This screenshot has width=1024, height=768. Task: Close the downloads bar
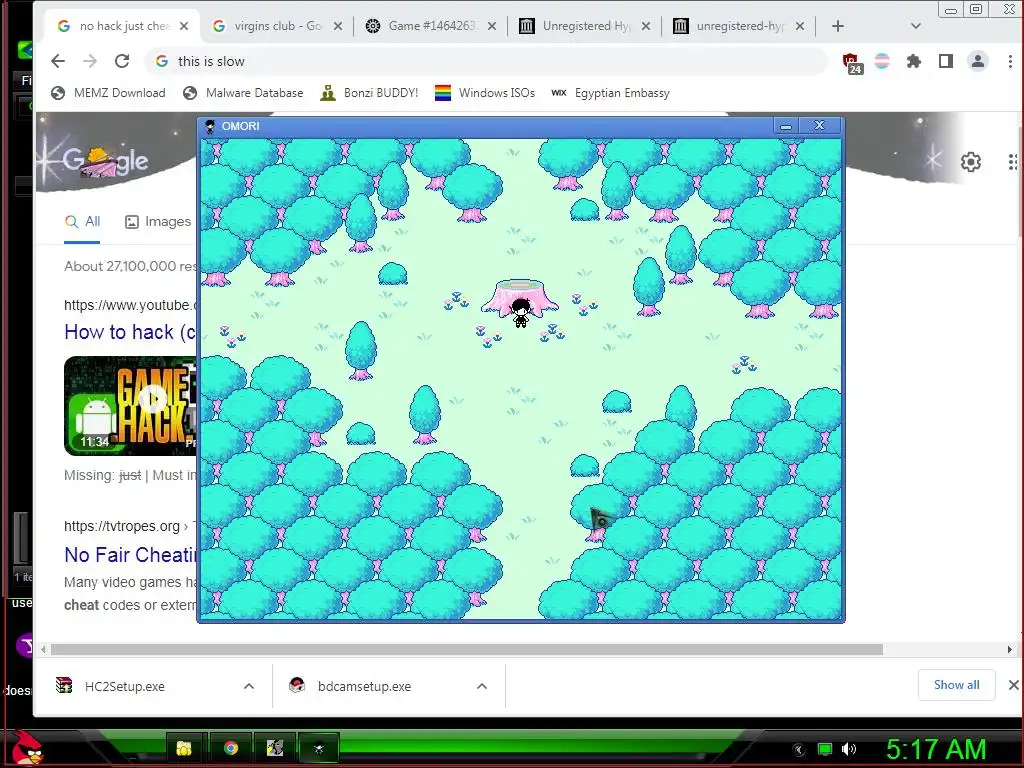point(1013,685)
